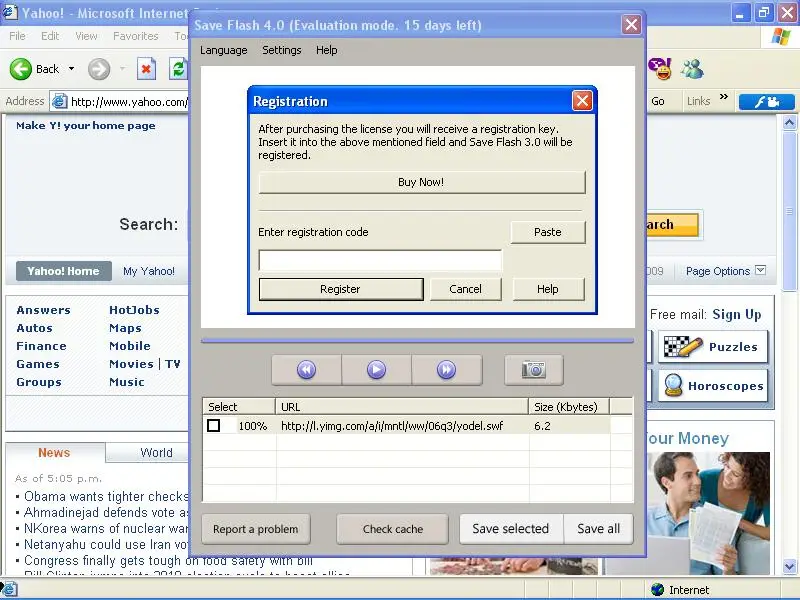Select the Yahoo! Home tab
Screen dimensions: 800x600
[63, 271]
